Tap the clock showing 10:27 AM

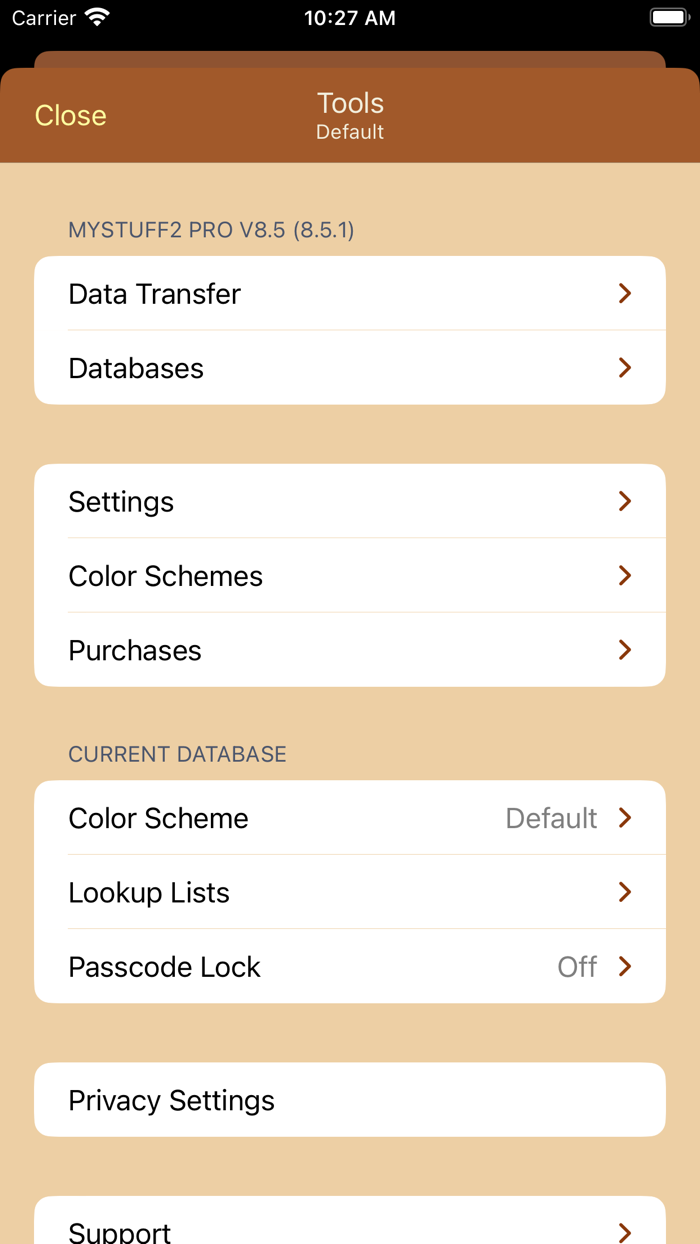350,17
